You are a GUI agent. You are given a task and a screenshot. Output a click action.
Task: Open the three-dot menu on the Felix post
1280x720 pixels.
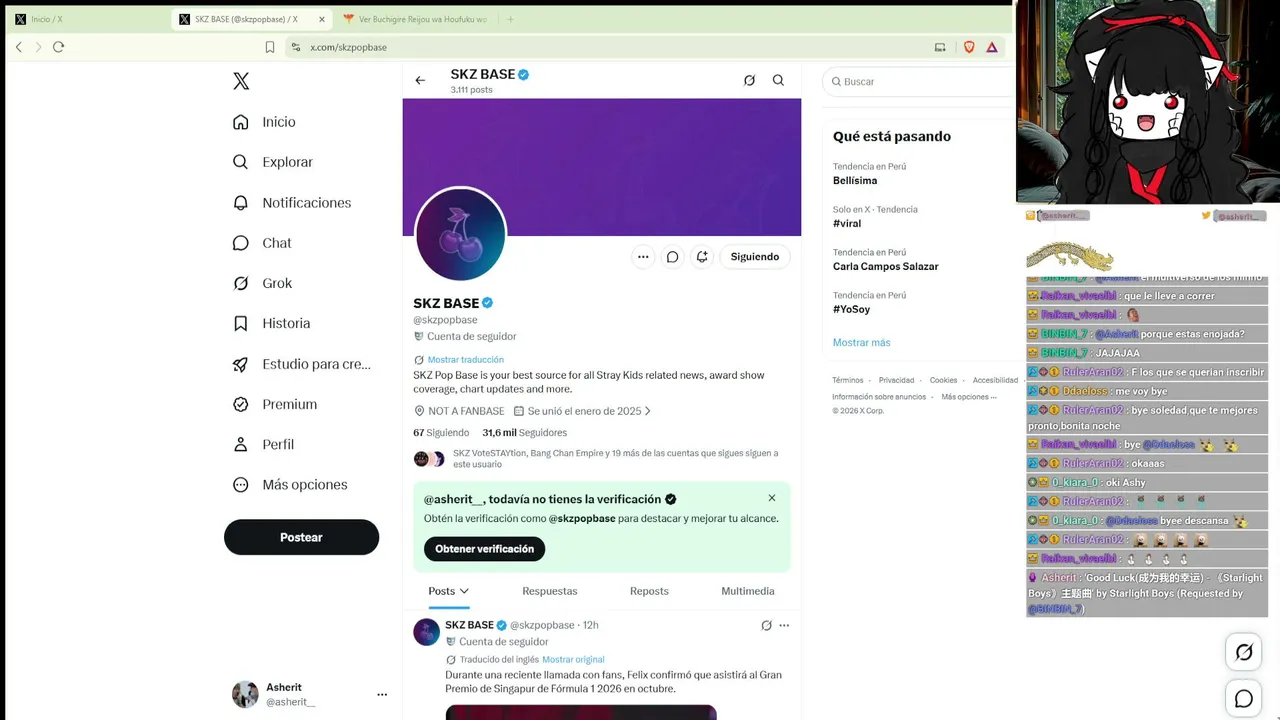pyautogui.click(x=784, y=626)
